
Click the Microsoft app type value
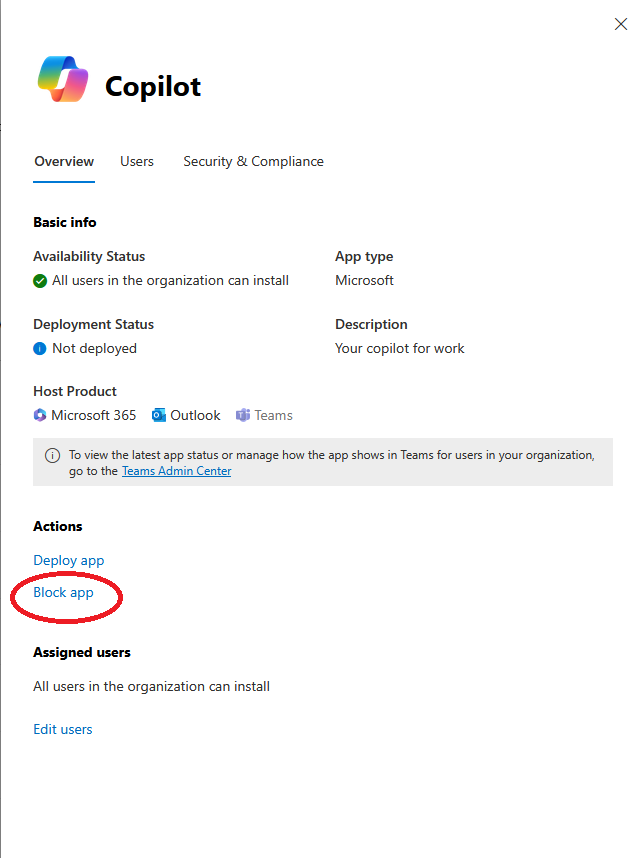point(364,281)
